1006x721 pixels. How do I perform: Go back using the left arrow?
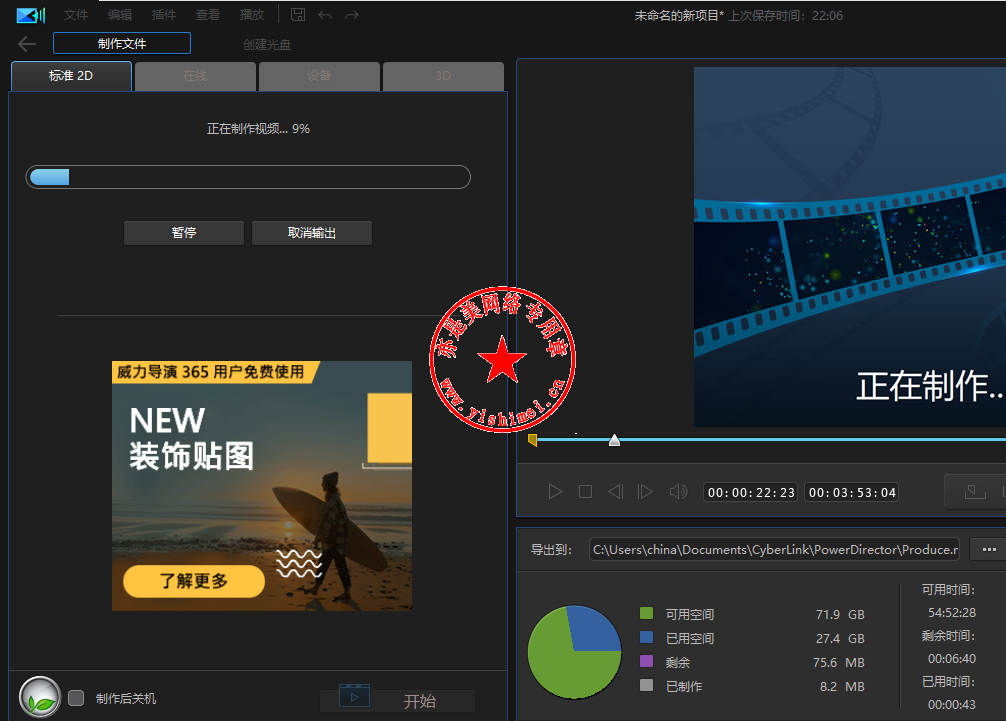(x=27, y=44)
